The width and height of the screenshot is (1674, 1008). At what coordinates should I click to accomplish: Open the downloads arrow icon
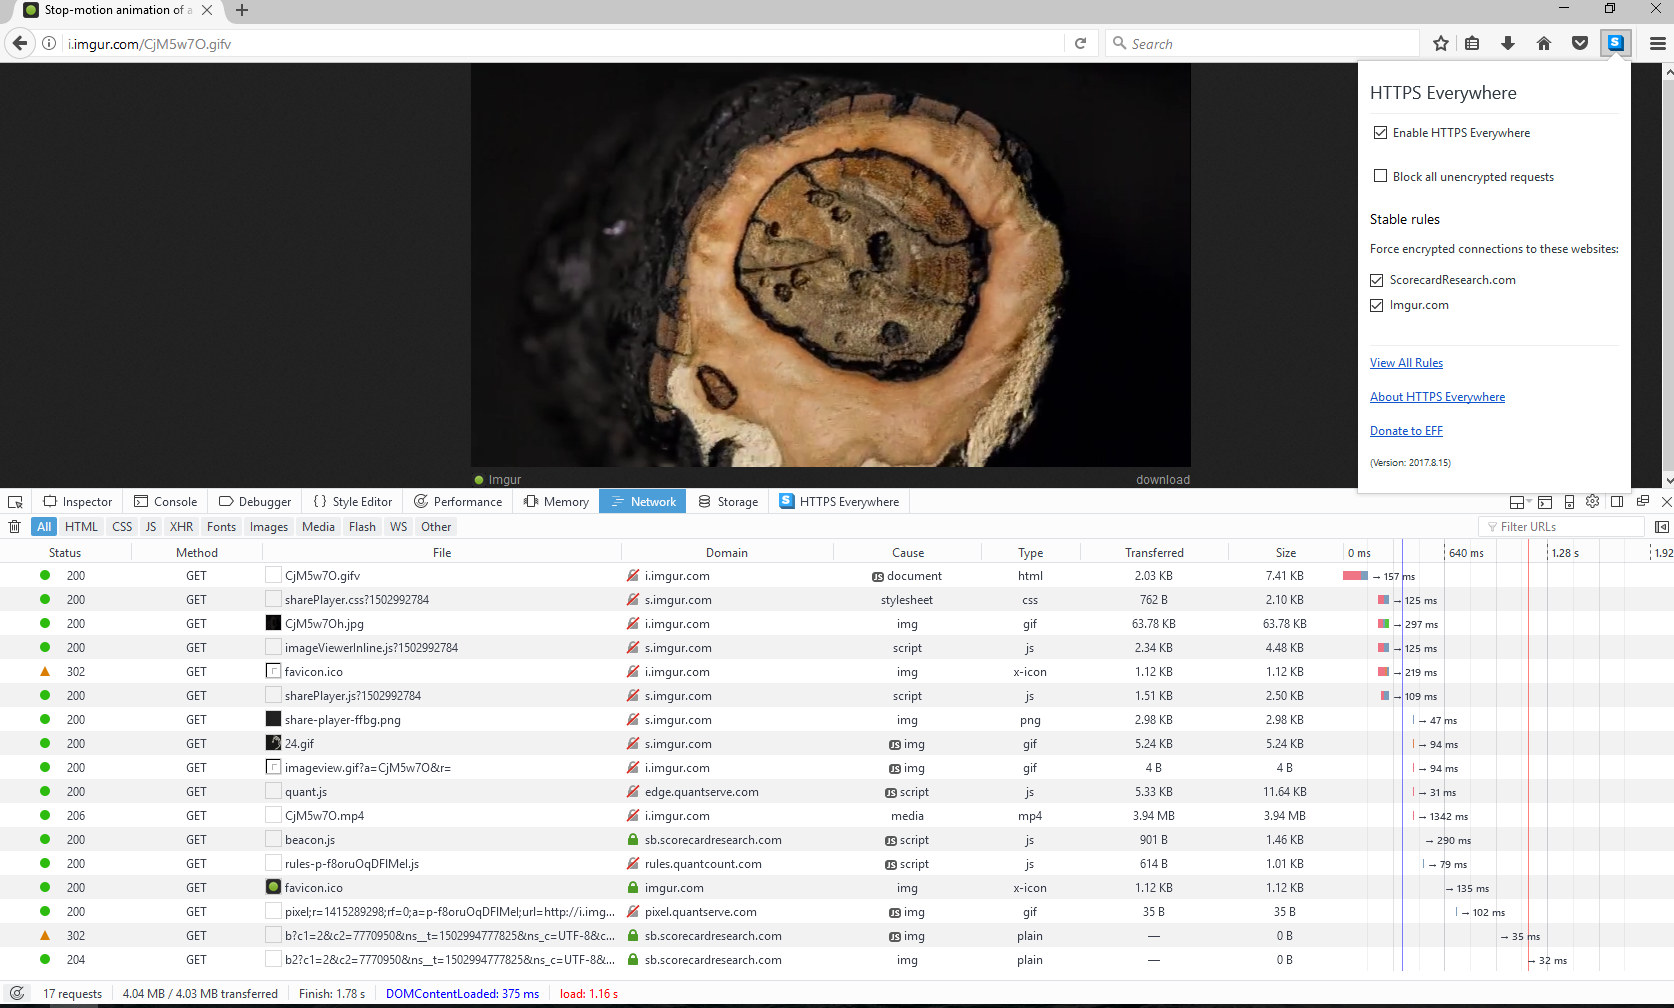tap(1508, 43)
